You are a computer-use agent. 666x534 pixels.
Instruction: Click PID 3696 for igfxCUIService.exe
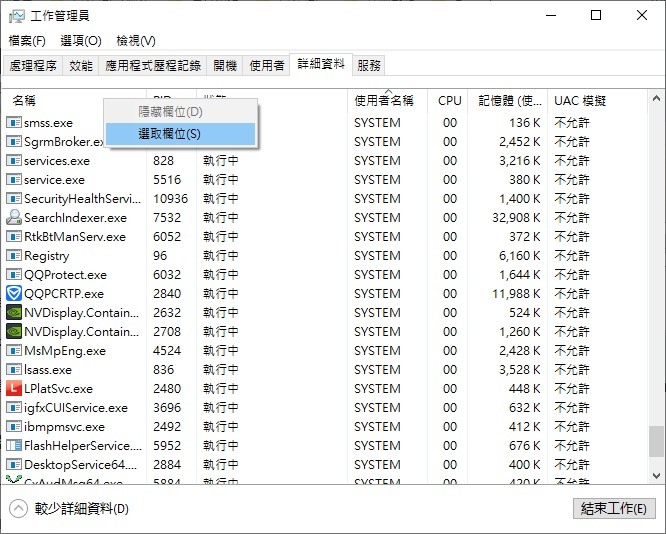pyautogui.click(x=167, y=407)
